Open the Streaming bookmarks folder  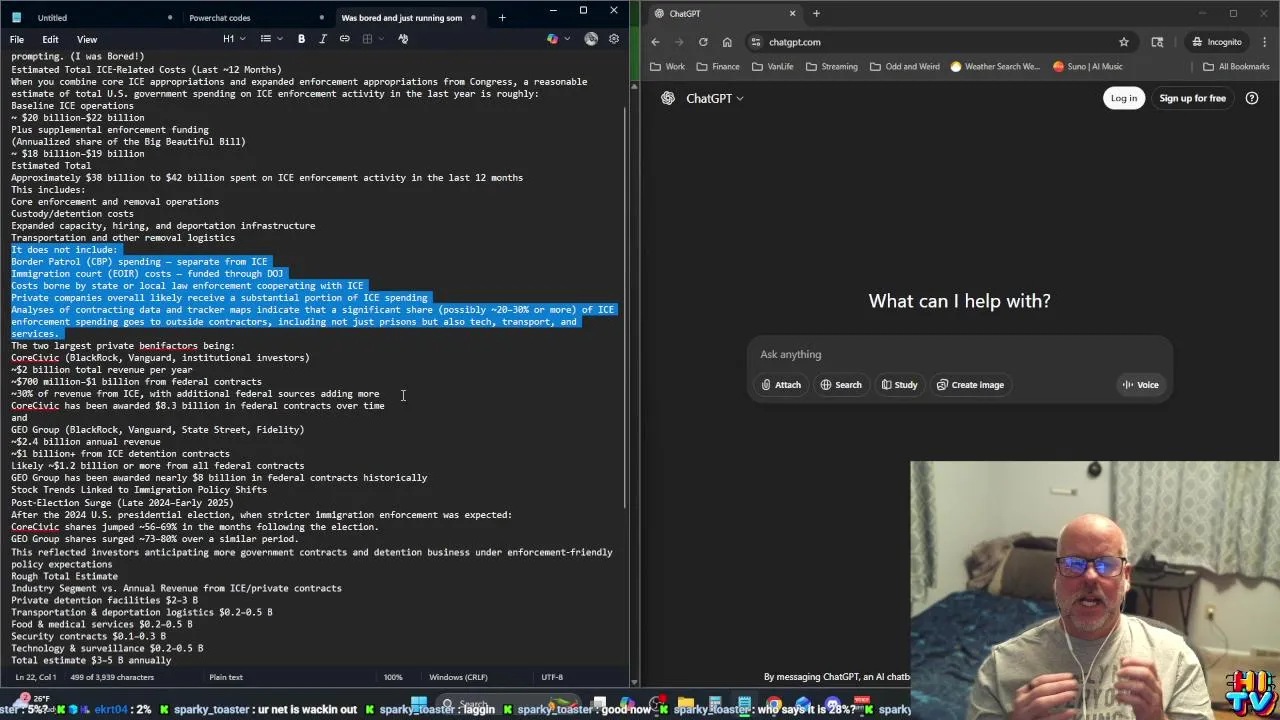pyautogui.click(x=831, y=67)
